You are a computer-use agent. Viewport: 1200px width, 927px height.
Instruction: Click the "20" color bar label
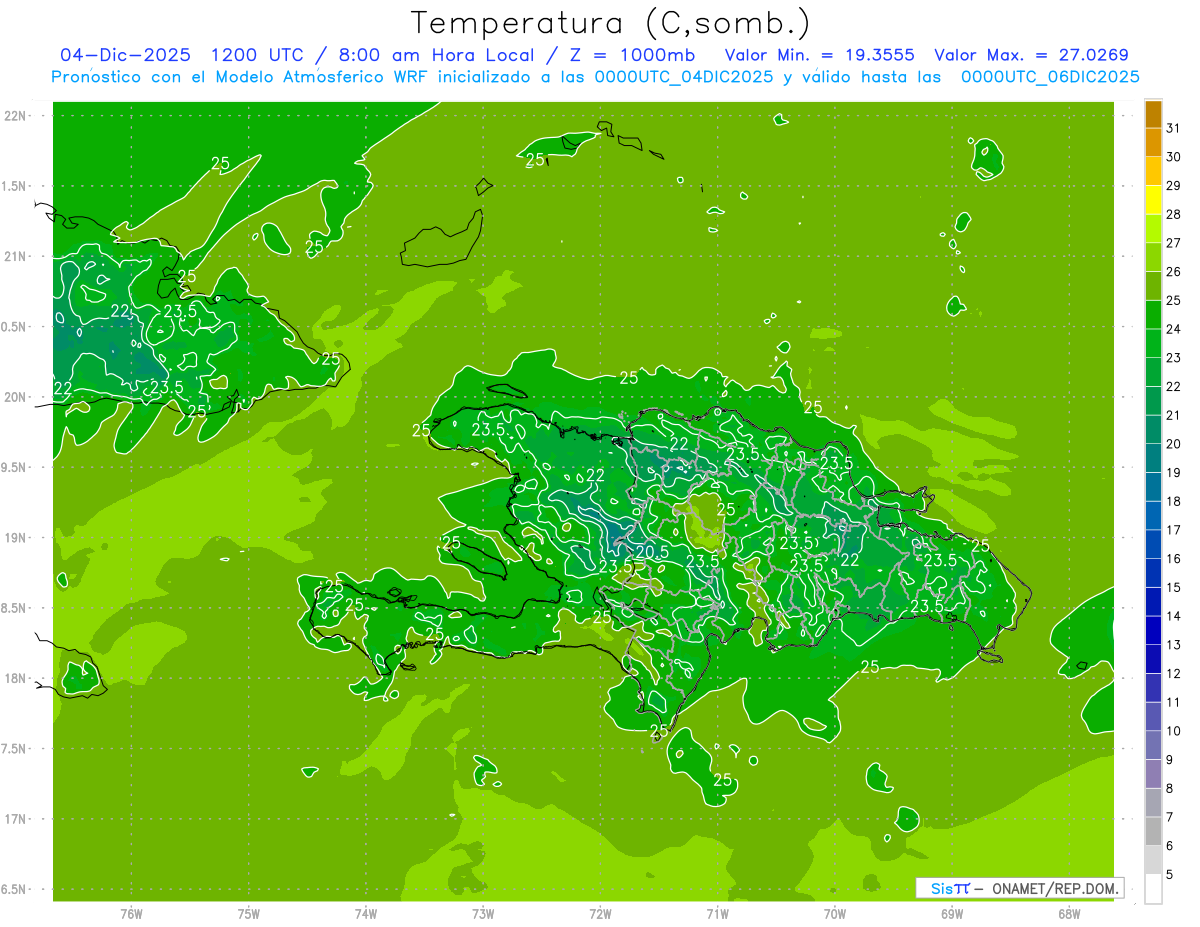1173,443
